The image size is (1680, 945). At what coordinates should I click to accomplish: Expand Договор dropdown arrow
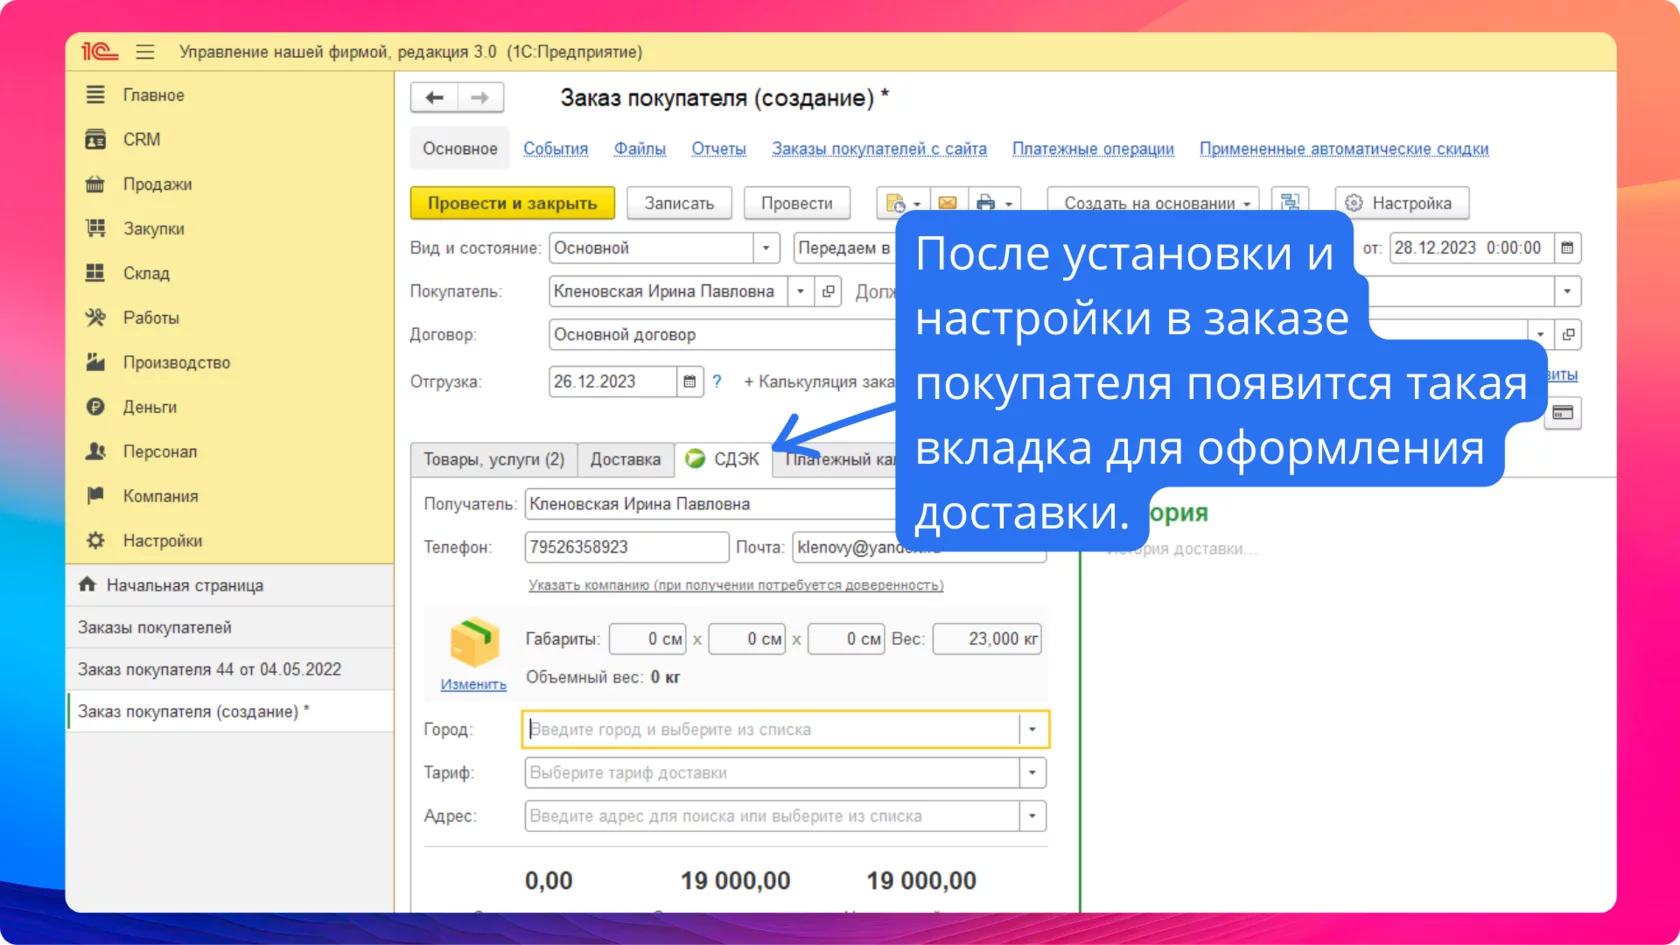pyautogui.click(x=1540, y=334)
